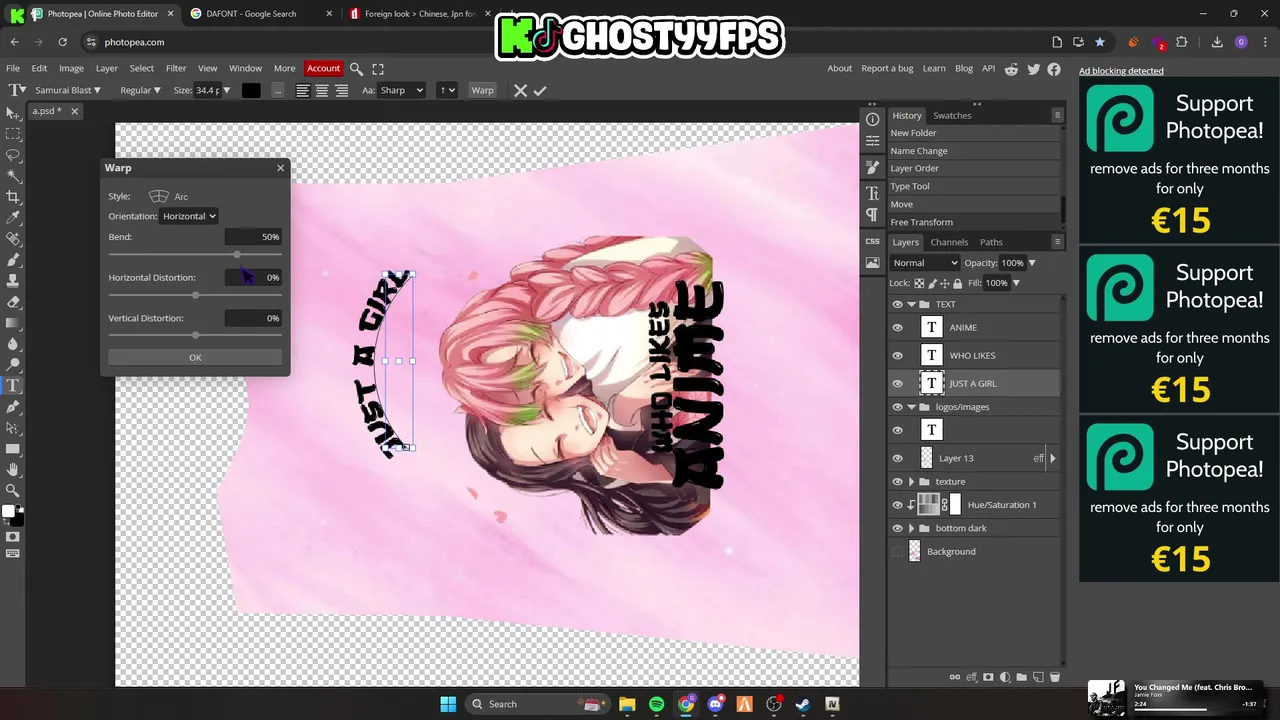Expand the bottom dark folder
The height and width of the screenshot is (720, 1280).
coord(911,528)
